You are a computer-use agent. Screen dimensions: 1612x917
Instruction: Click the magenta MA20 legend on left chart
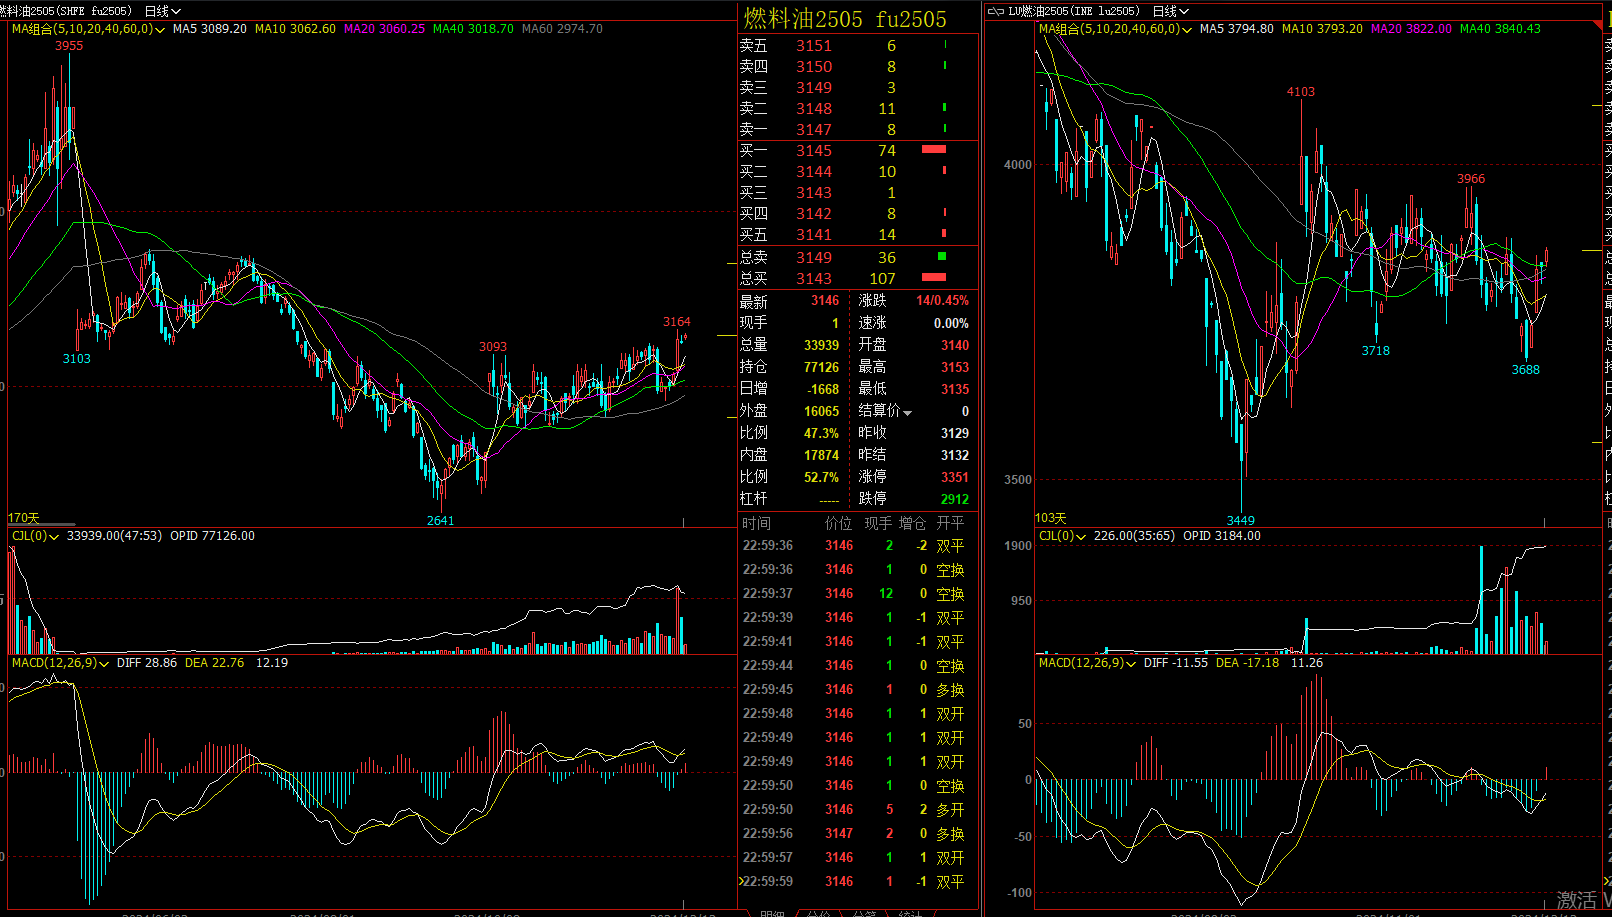click(x=384, y=29)
